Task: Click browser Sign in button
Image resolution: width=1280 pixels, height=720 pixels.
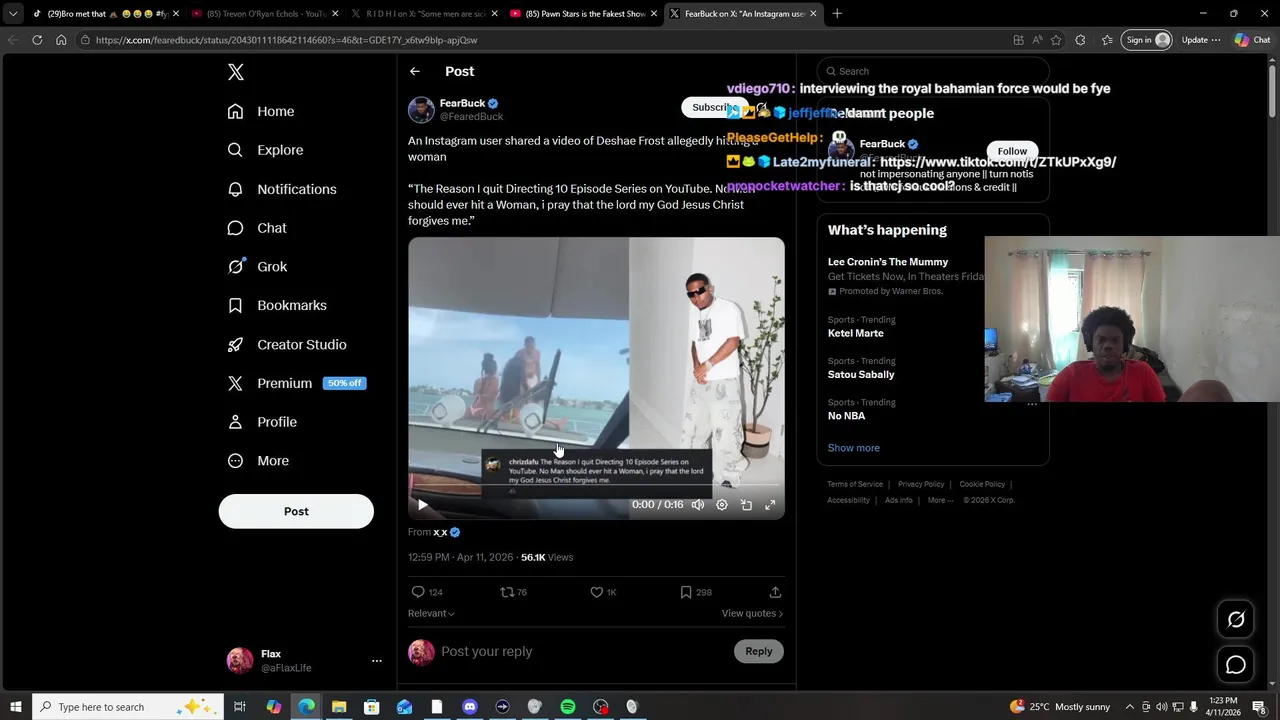Action: 1147,40
